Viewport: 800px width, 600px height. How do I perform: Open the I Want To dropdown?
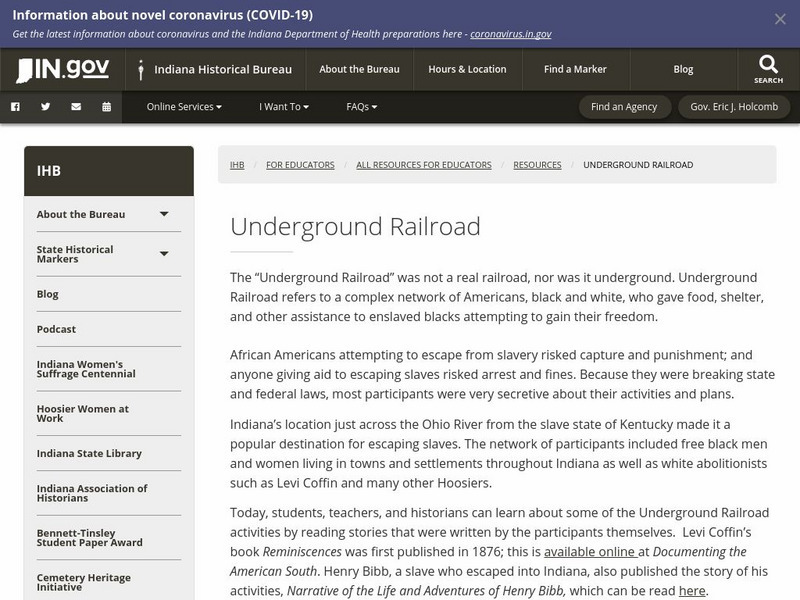tap(284, 107)
